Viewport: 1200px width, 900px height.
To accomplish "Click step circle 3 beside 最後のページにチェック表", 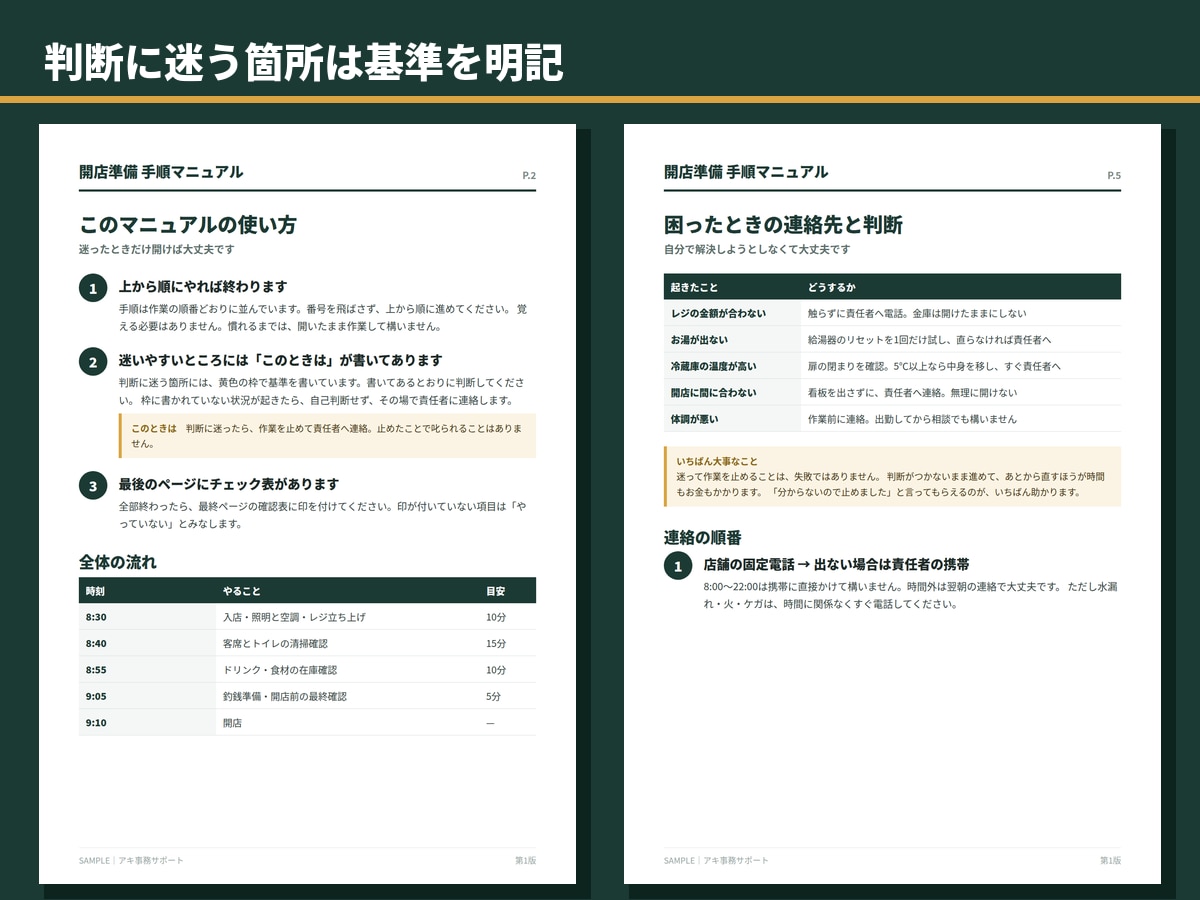I will coord(93,486).
